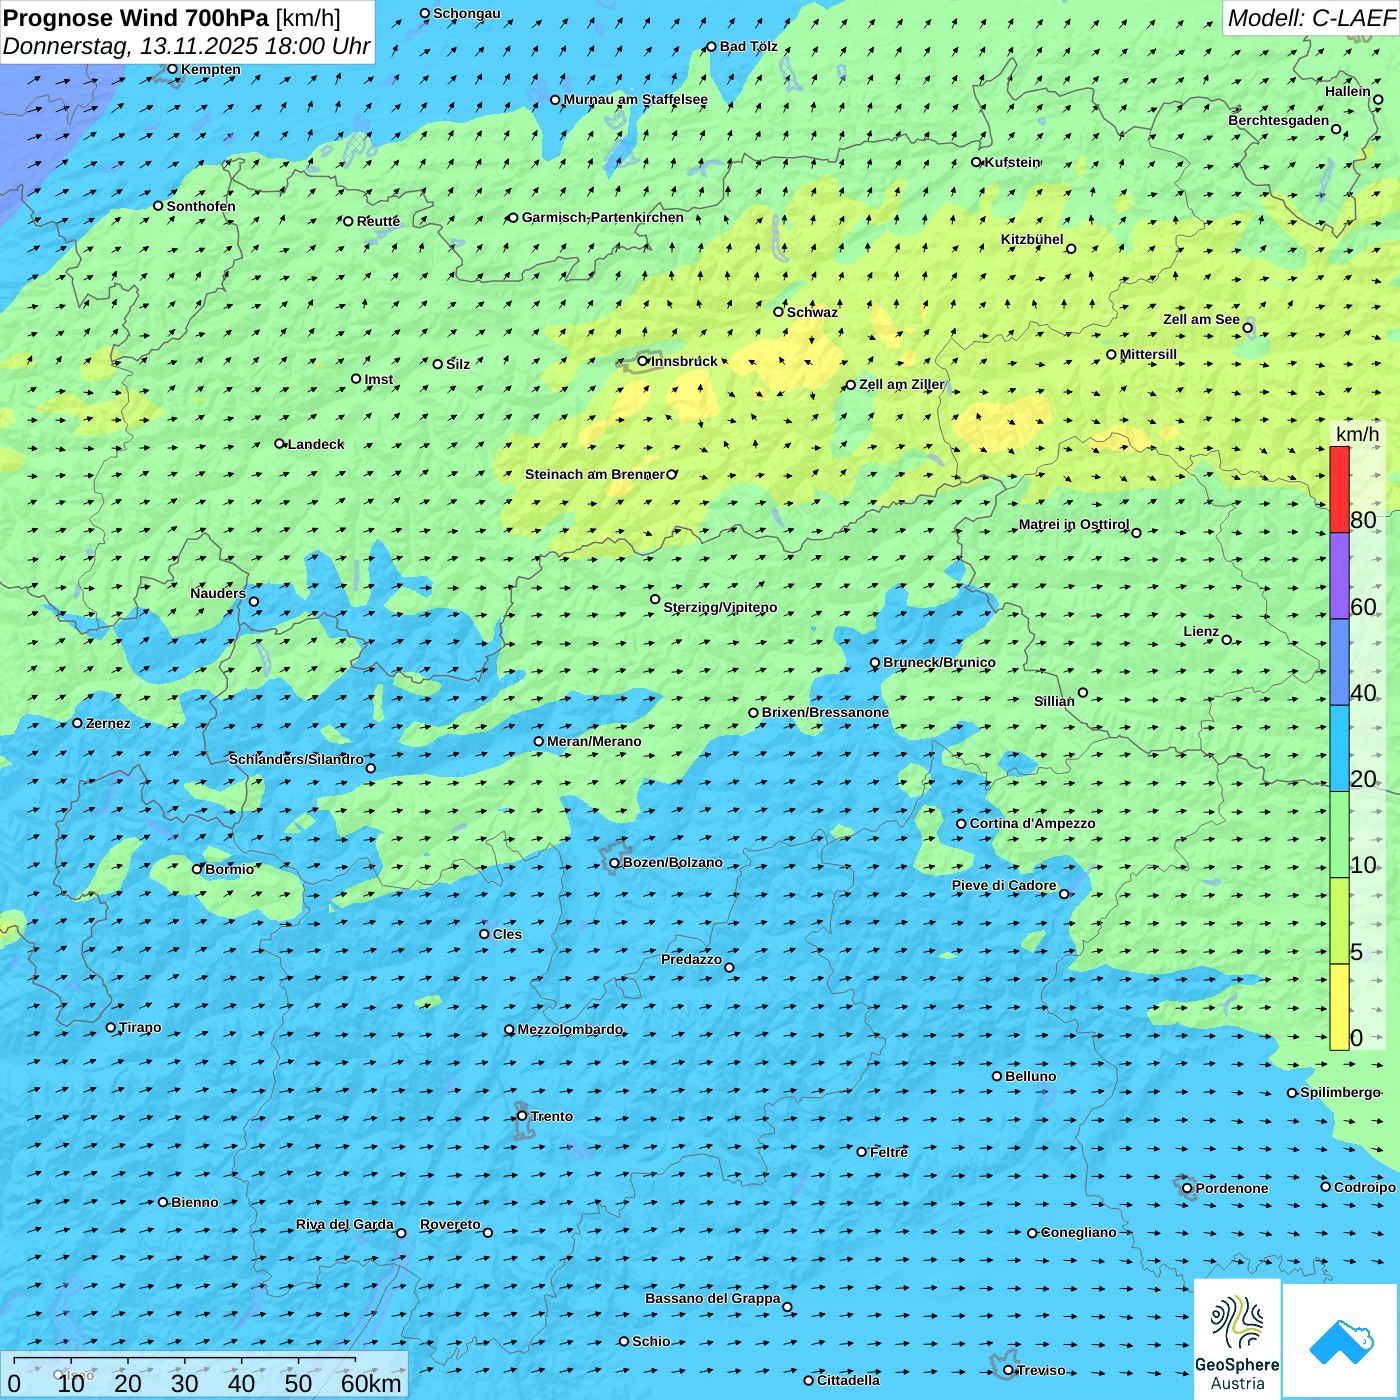Select the Kitzbühel location marker
This screenshot has width=1400, height=1400.
coord(1071,249)
